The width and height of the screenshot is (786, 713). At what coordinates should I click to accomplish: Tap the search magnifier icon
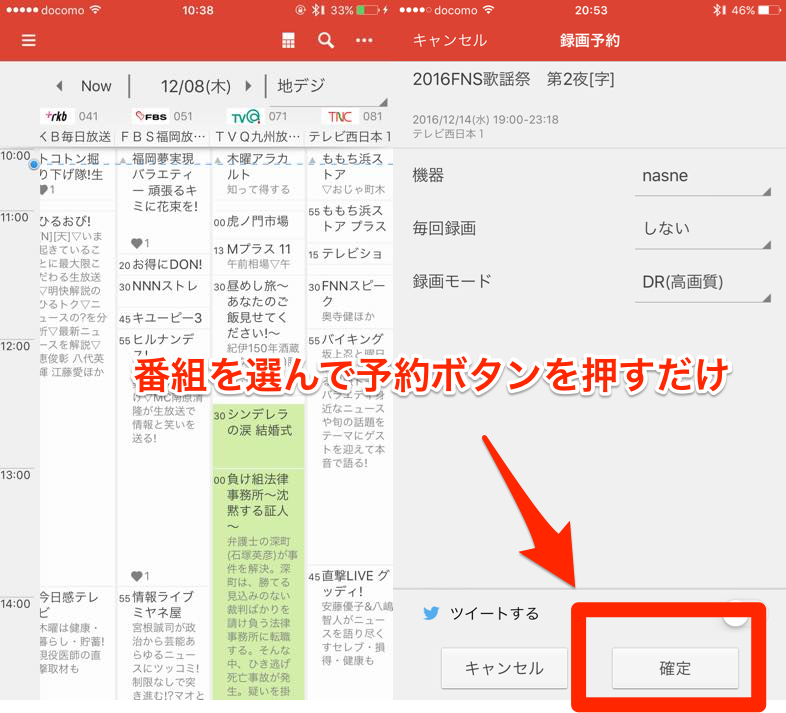326,40
